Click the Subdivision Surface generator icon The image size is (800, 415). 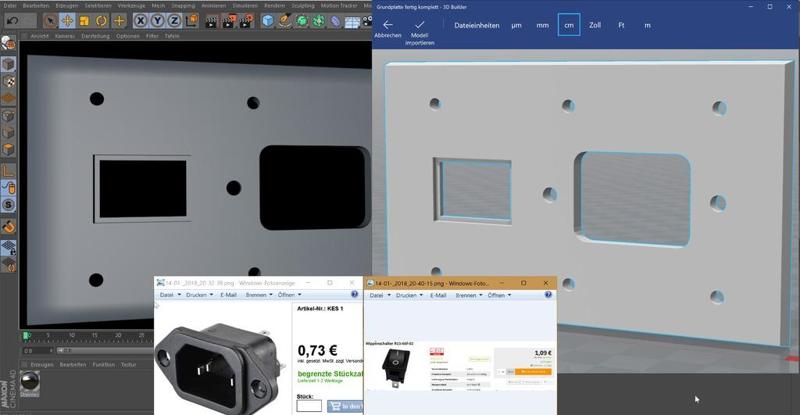[x=302, y=21]
